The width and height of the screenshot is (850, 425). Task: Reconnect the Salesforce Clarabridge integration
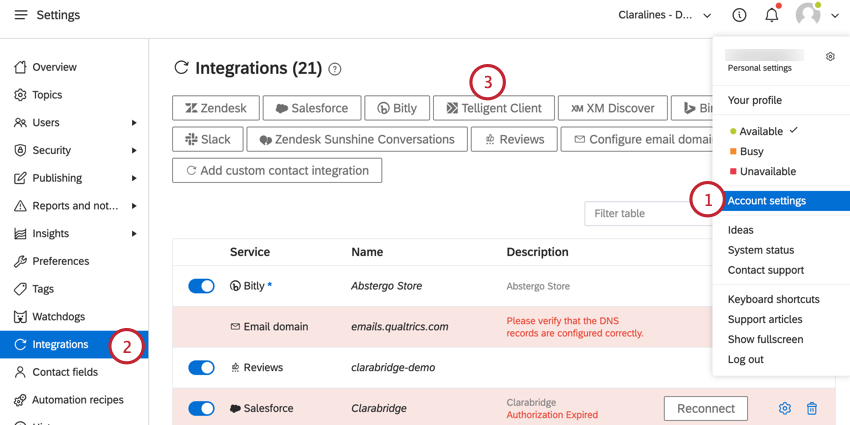click(706, 408)
